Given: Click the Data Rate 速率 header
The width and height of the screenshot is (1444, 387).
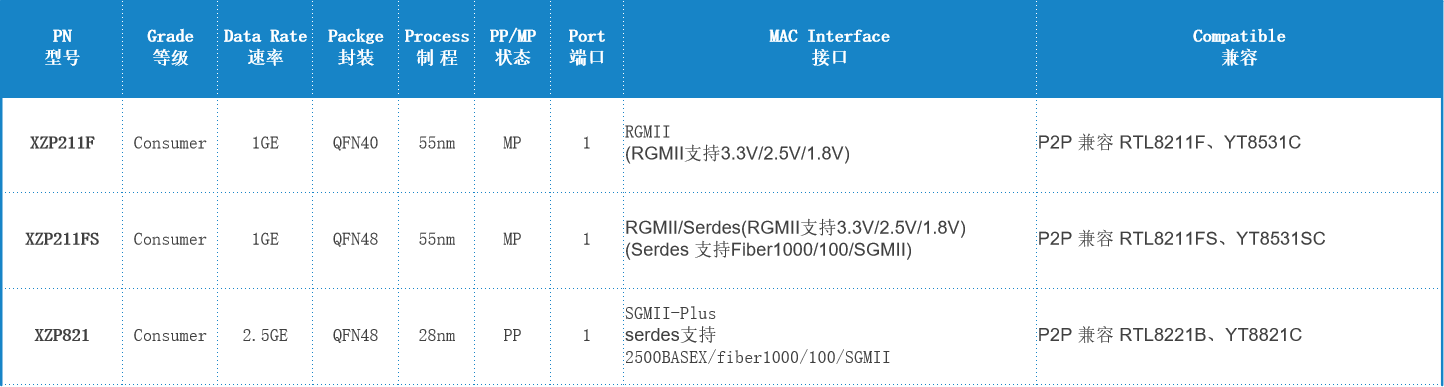Looking at the screenshot, I should 265,47.
